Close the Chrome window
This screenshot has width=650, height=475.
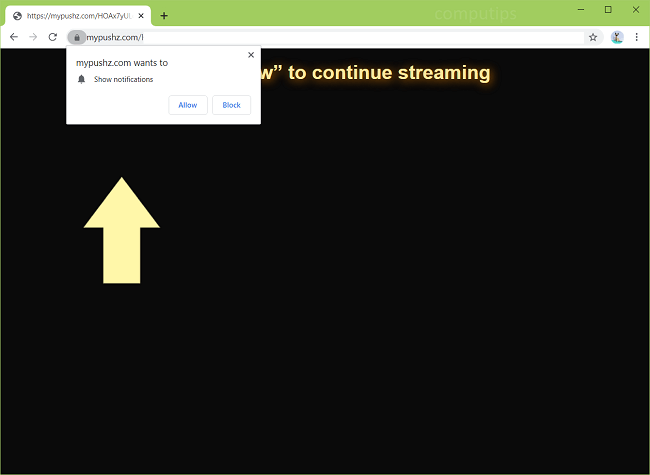pyautogui.click(x=635, y=9)
